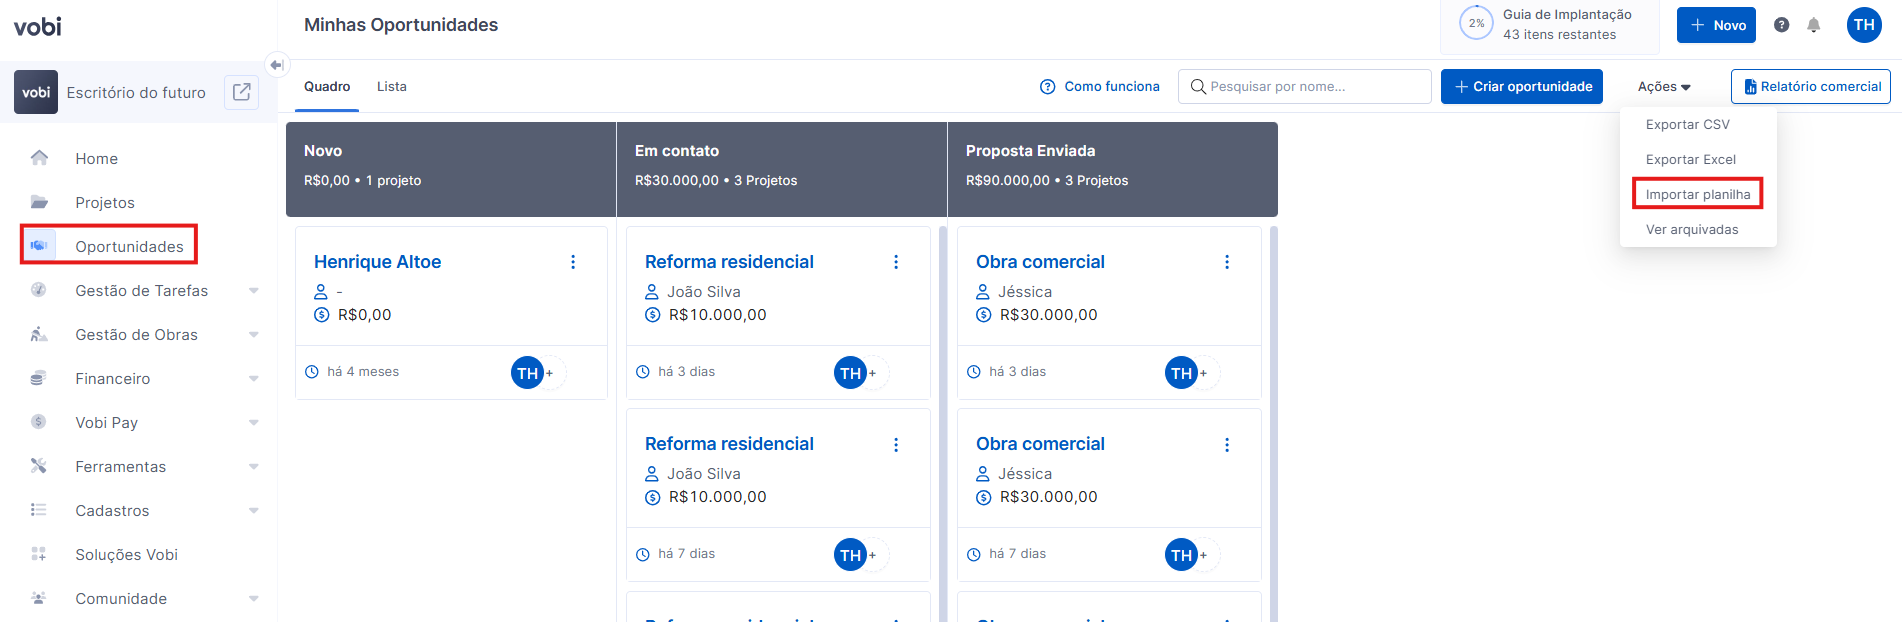Expand the Financeiro menu section
The height and width of the screenshot is (622, 1902).
[253, 379]
